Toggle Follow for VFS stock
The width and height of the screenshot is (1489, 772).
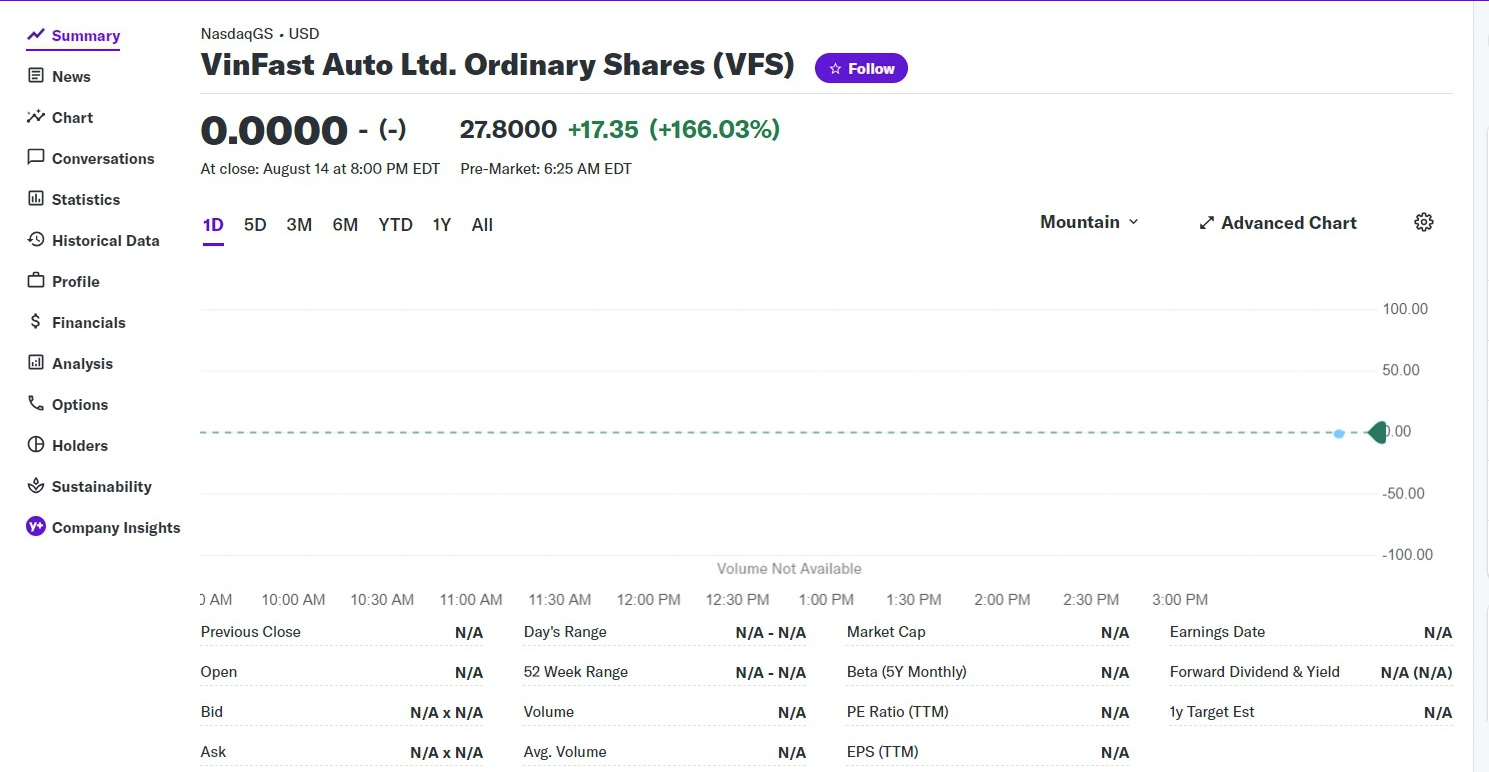click(861, 68)
